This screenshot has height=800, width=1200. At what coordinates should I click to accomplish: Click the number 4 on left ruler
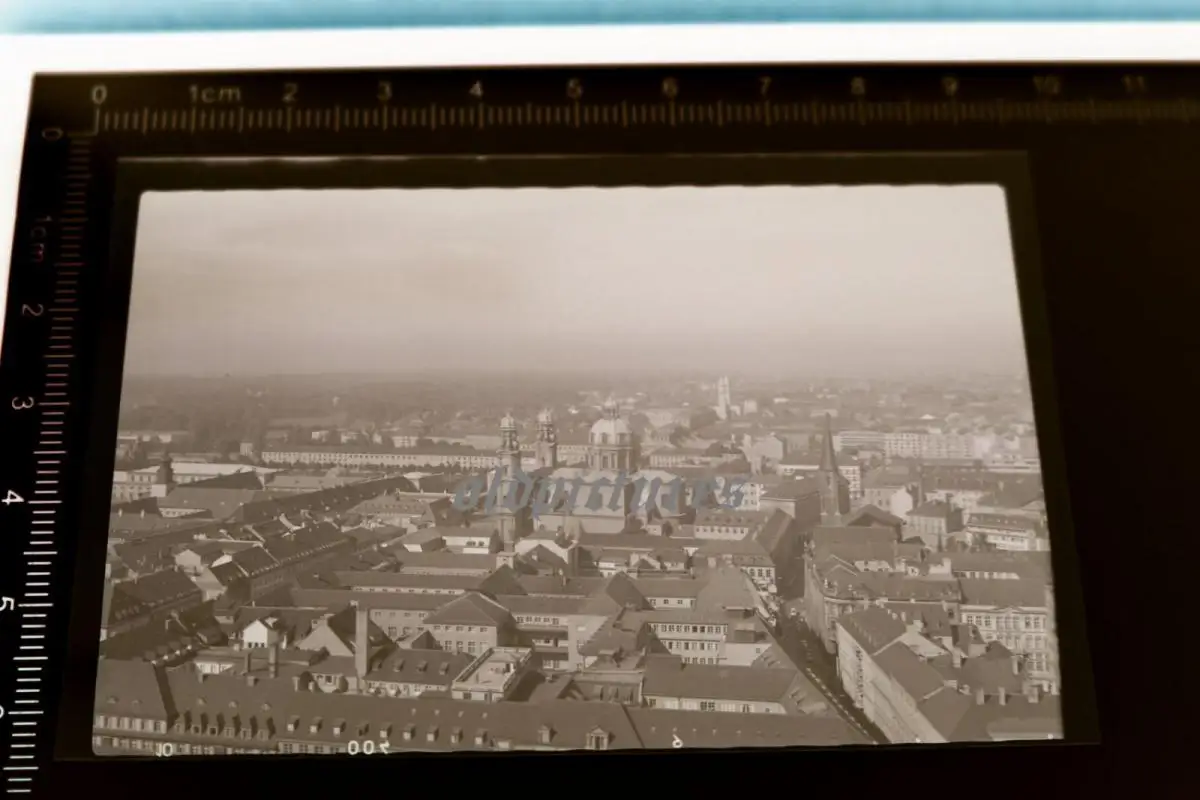13,497
